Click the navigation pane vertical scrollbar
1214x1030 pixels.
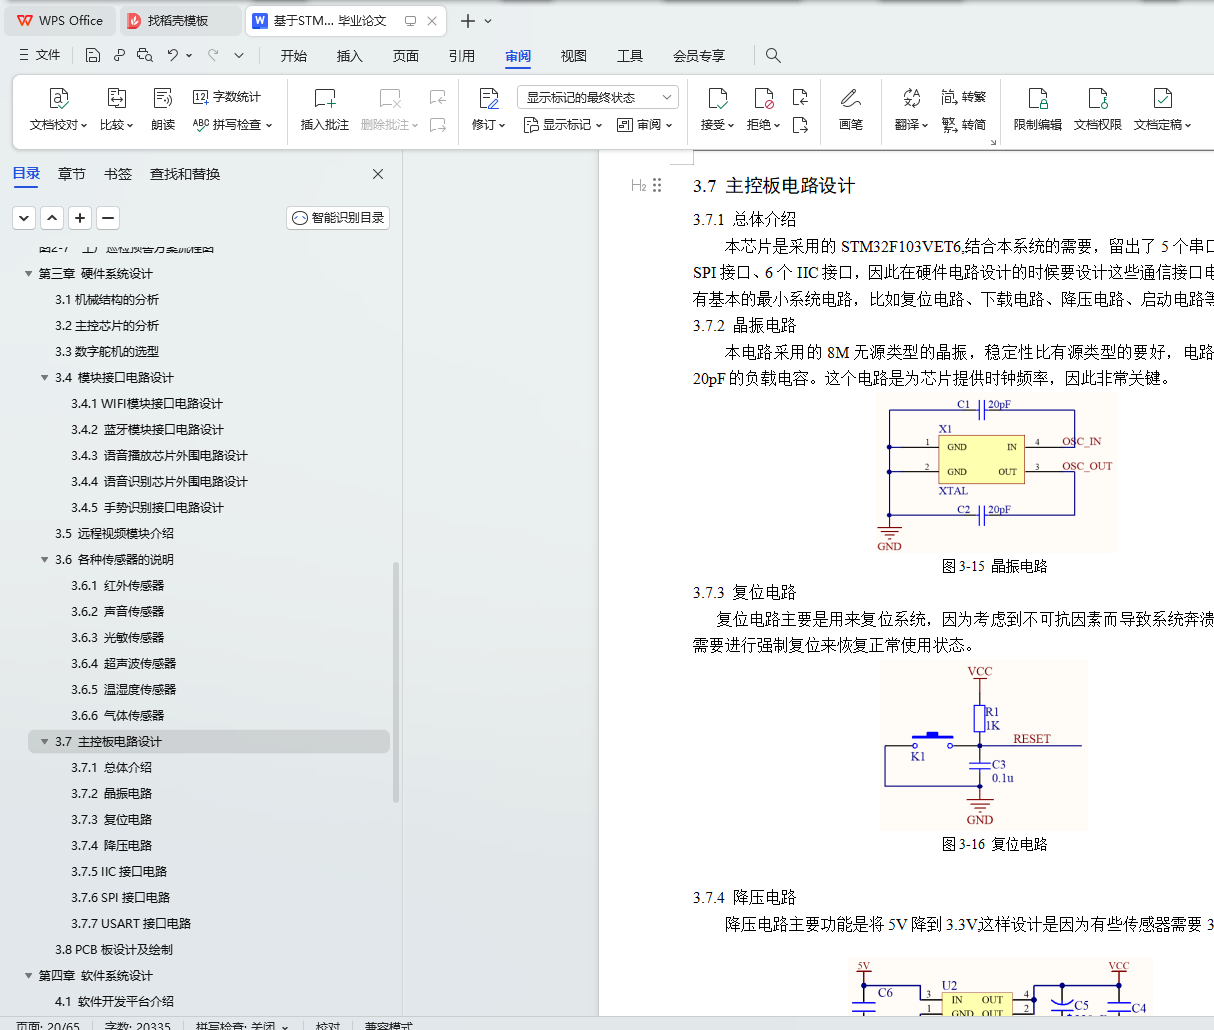(396, 682)
